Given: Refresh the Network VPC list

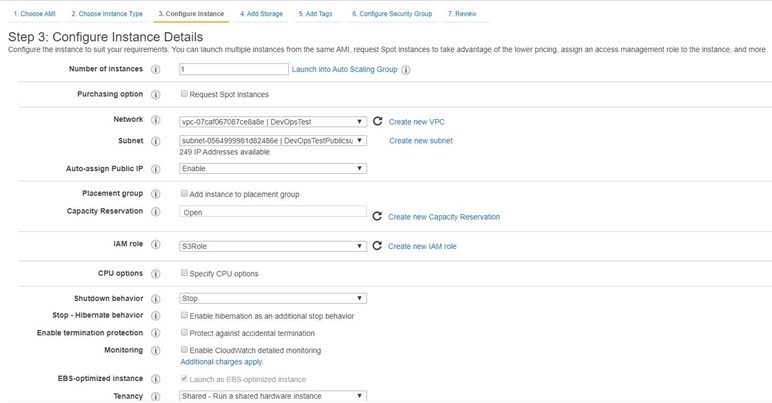Looking at the screenshot, I should (377, 121).
